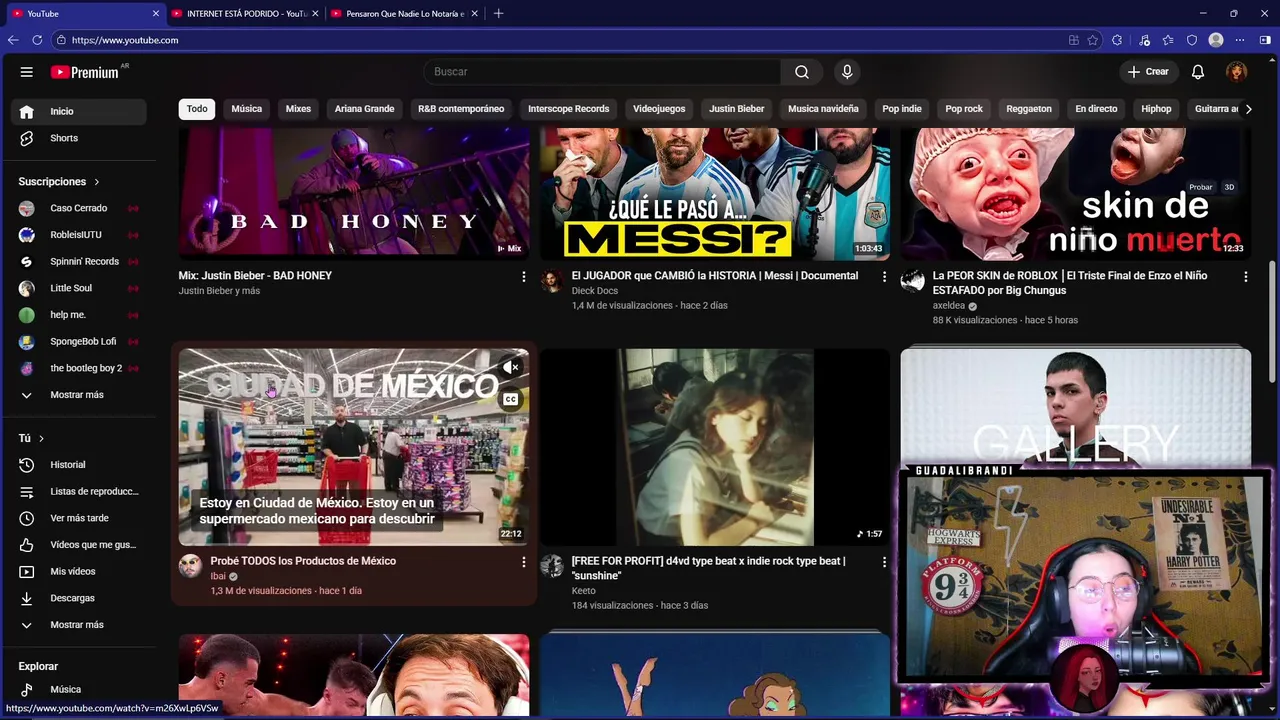Screen dimensions: 1280x720
Task: Select the Reggaeton chip
Action: point(1029,109)
